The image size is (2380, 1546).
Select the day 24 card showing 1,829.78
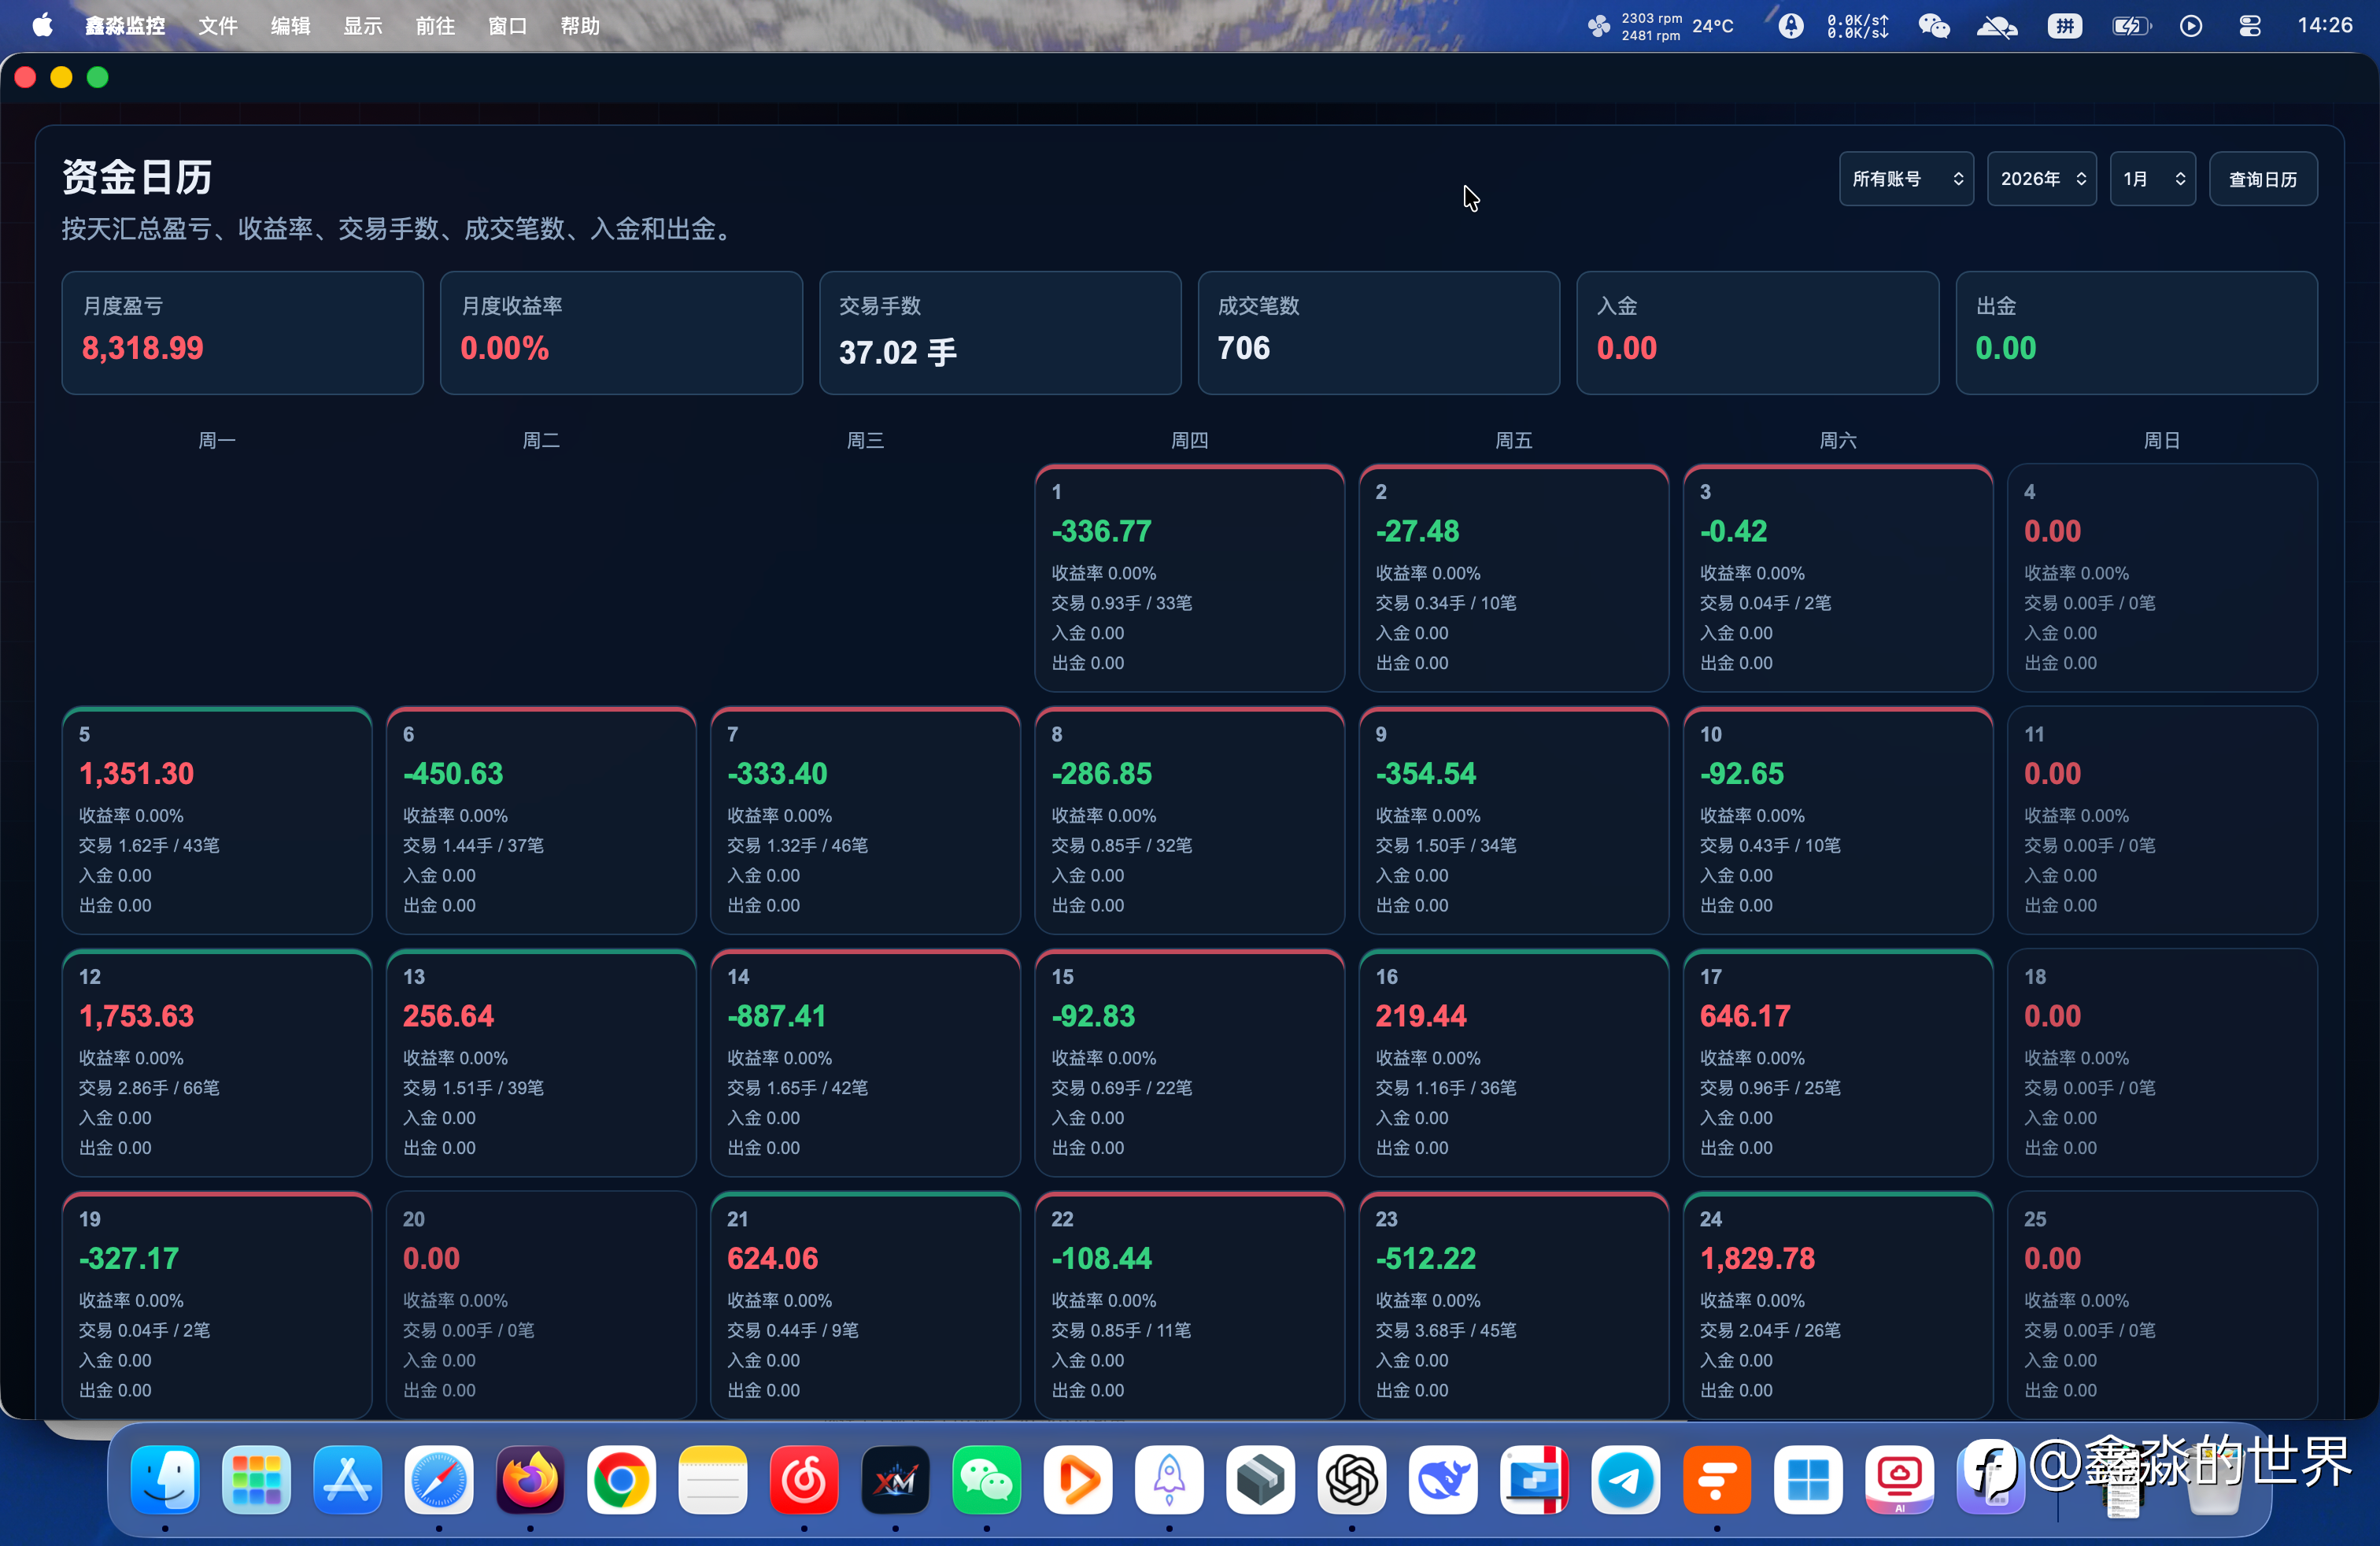pyautogui.click(x=1838, y=1305)
